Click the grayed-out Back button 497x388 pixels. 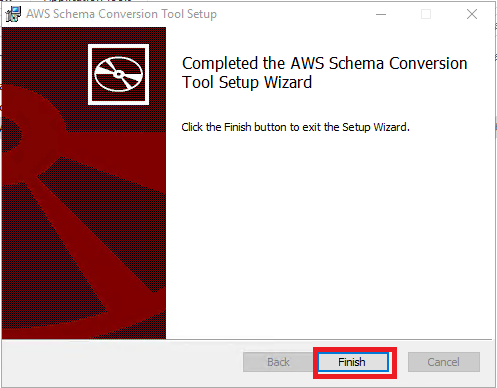point(278,362)
